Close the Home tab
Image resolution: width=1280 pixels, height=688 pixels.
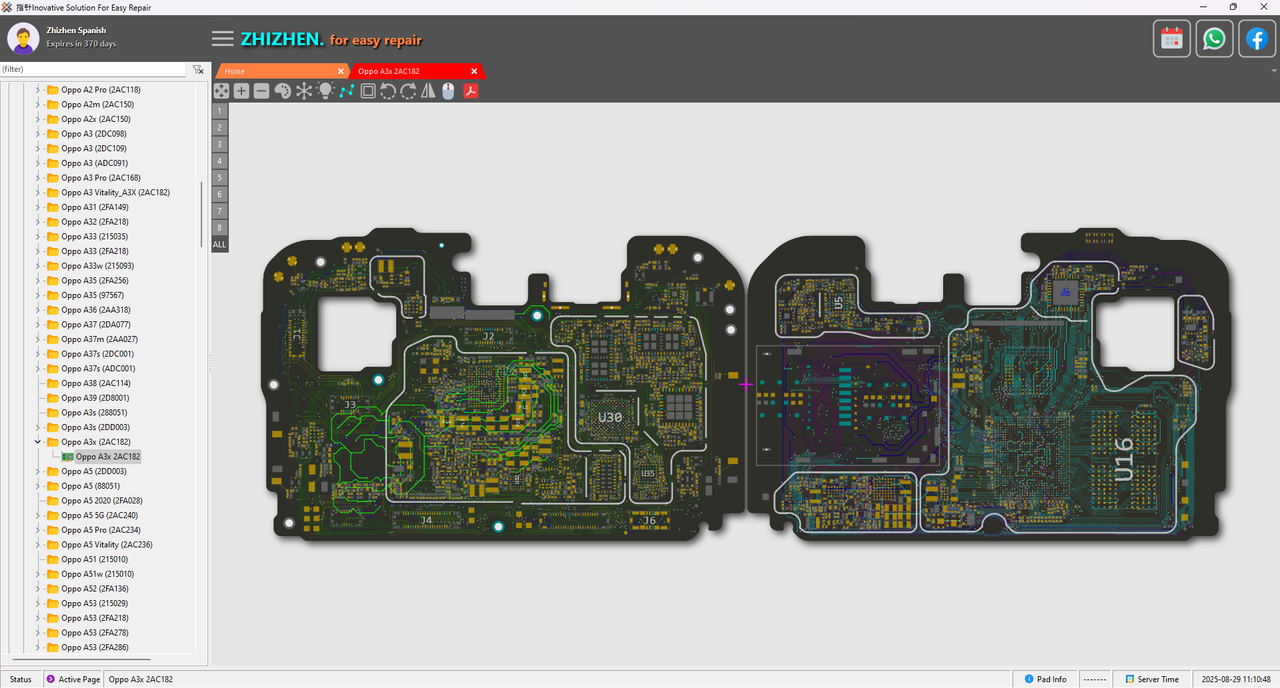341,71
